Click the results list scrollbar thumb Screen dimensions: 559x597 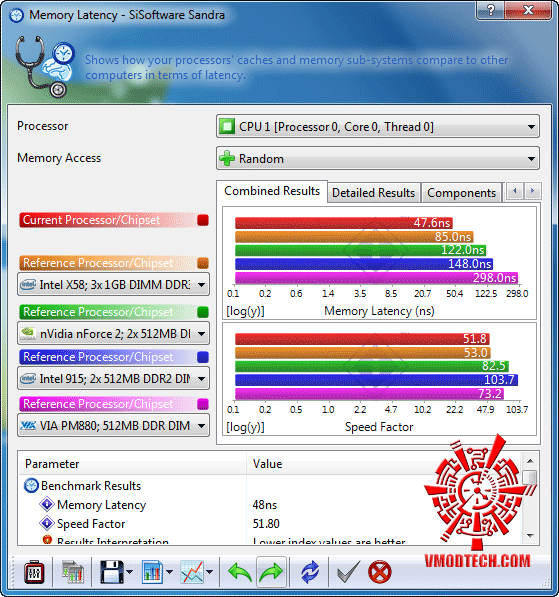530,477
